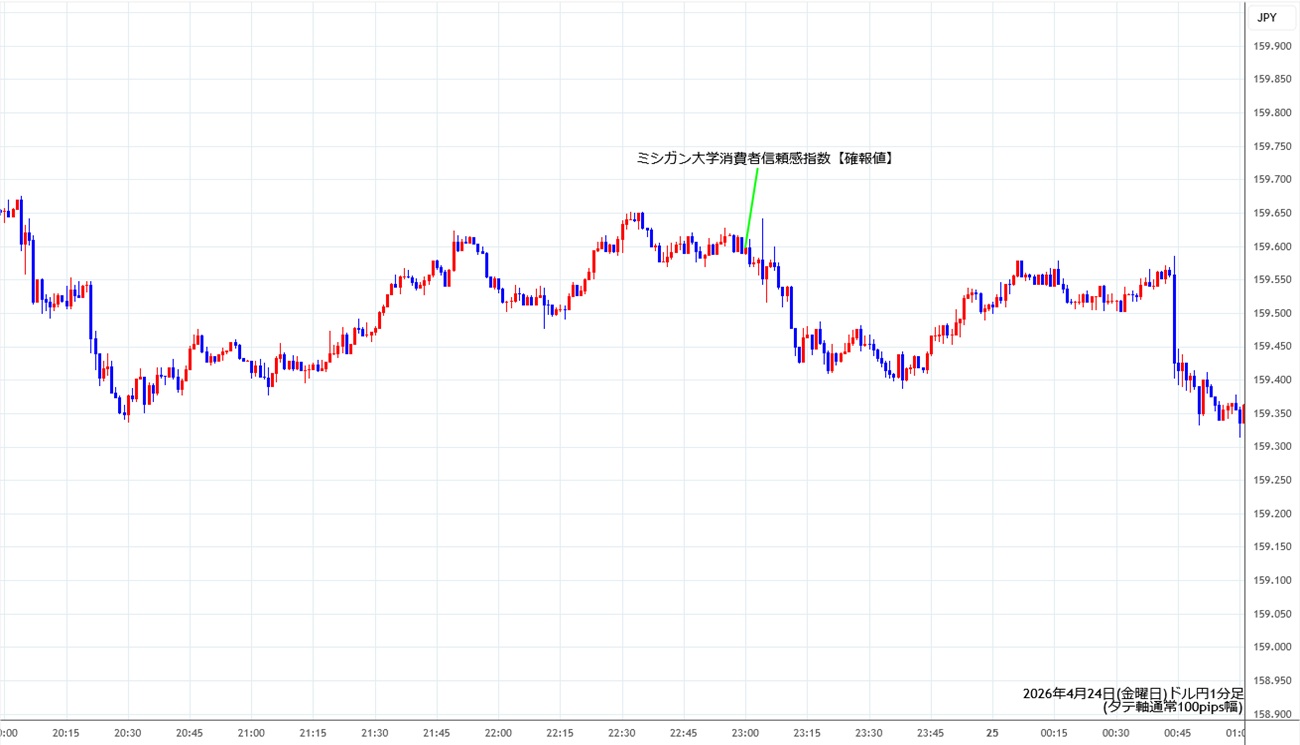Click the 00:45 time axis label
This screenshot has width=1300, height=745.
coord(1176,733)
